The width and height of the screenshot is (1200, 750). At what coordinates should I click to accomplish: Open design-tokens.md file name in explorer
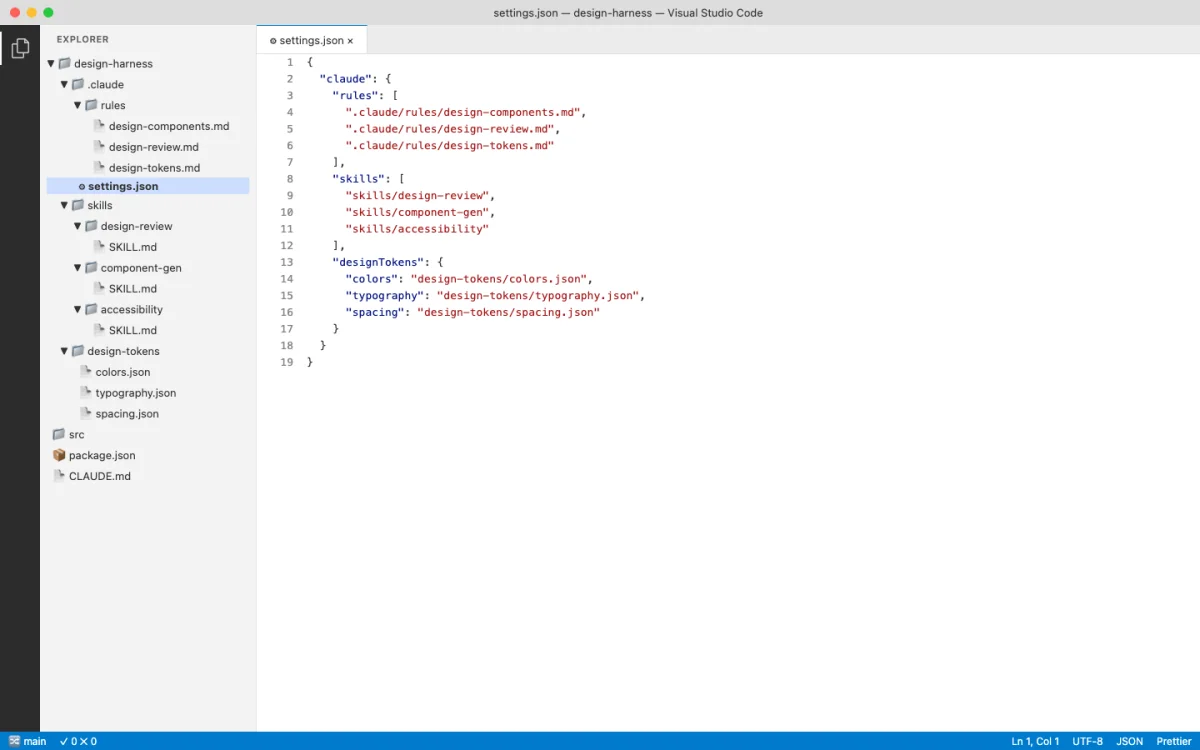pos(155,168)
